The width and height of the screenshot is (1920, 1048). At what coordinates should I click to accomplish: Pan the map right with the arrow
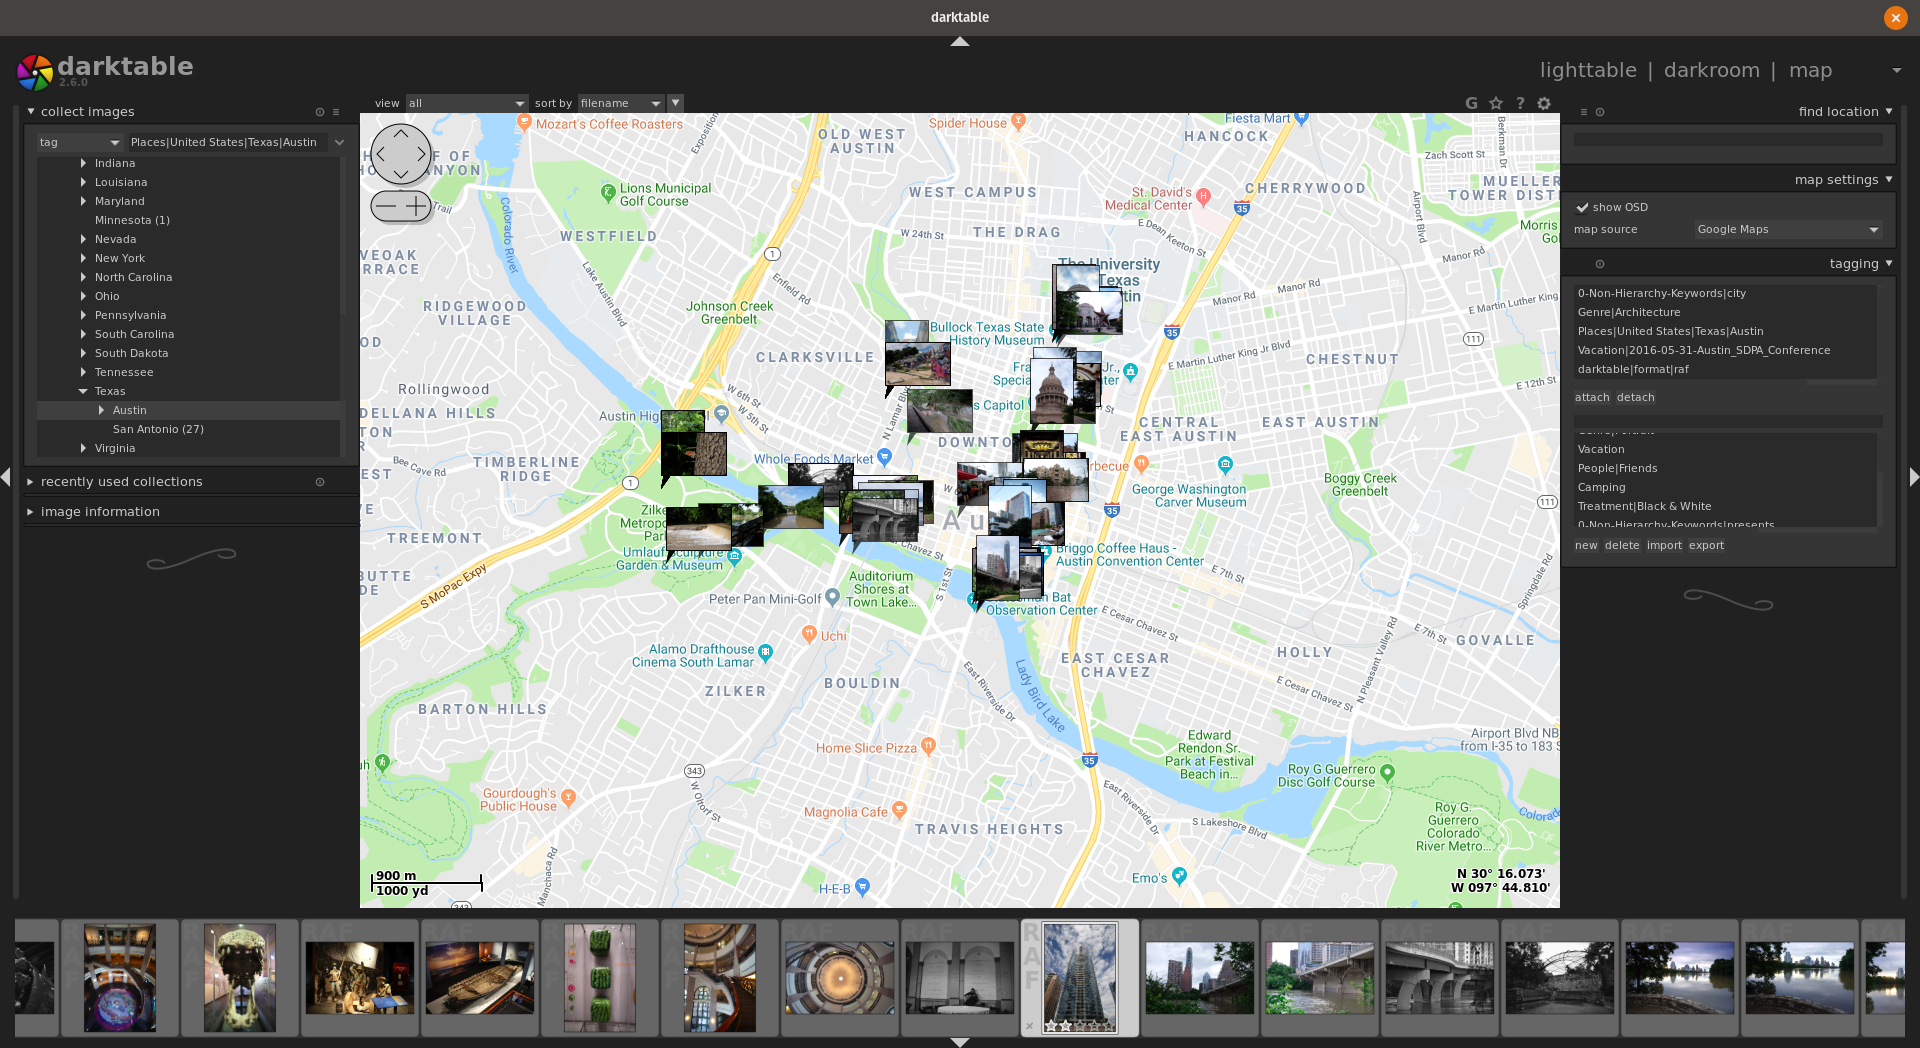(421, 154)
